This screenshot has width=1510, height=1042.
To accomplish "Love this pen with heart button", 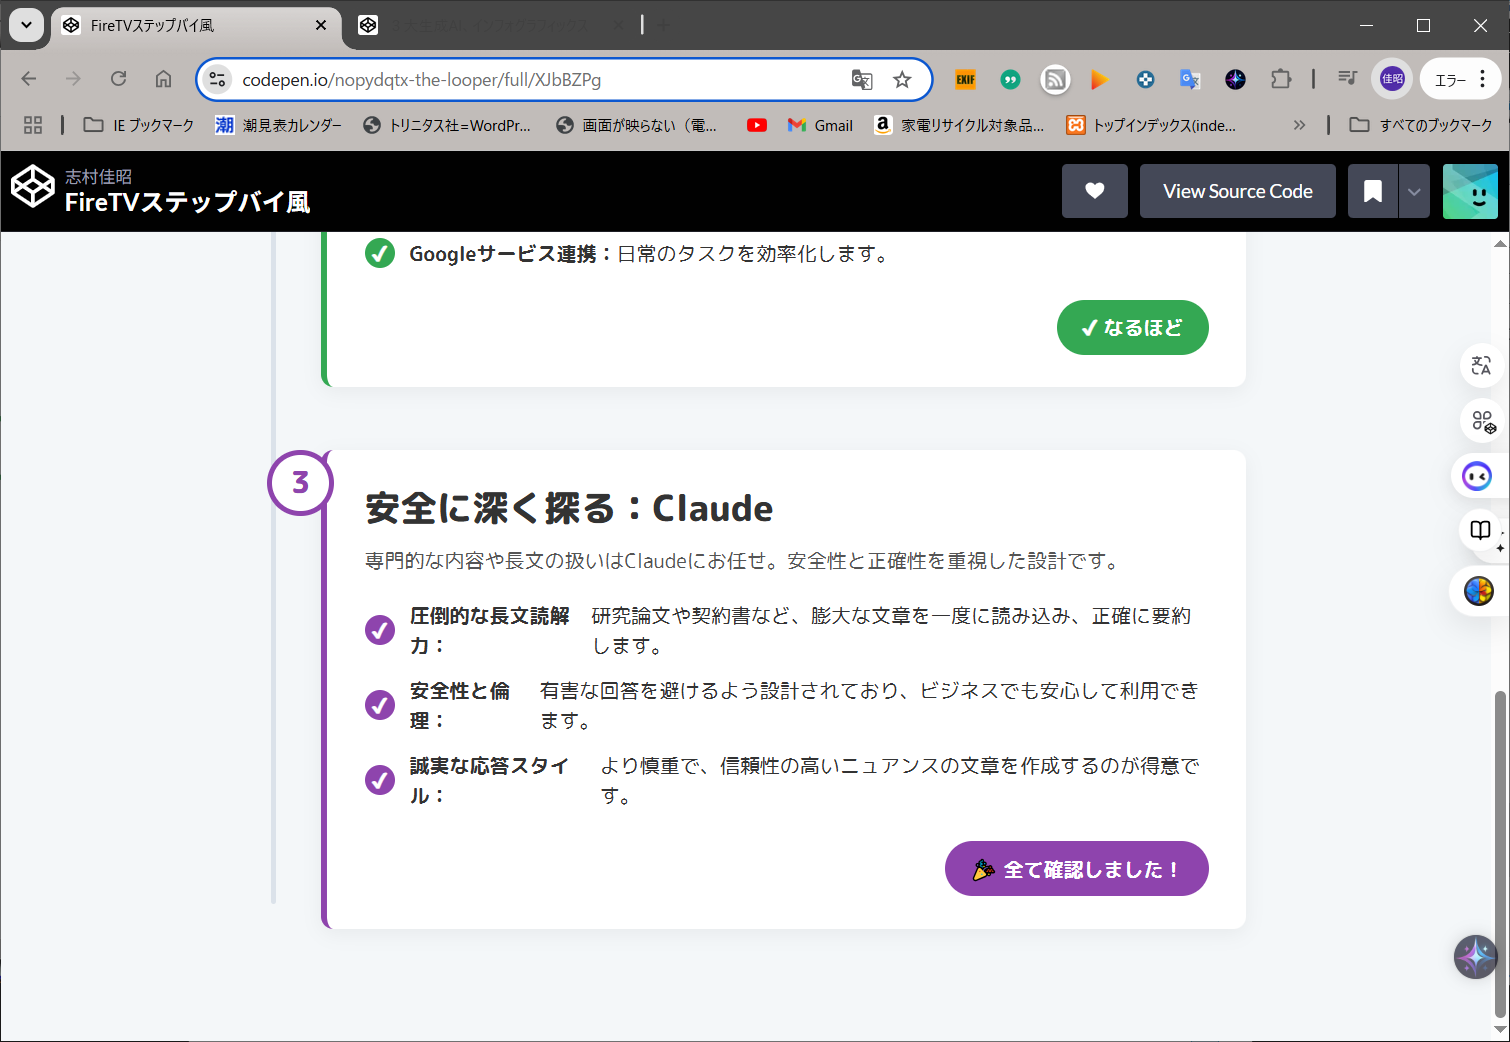I will pyautogui.click(x=1095, y=191).
